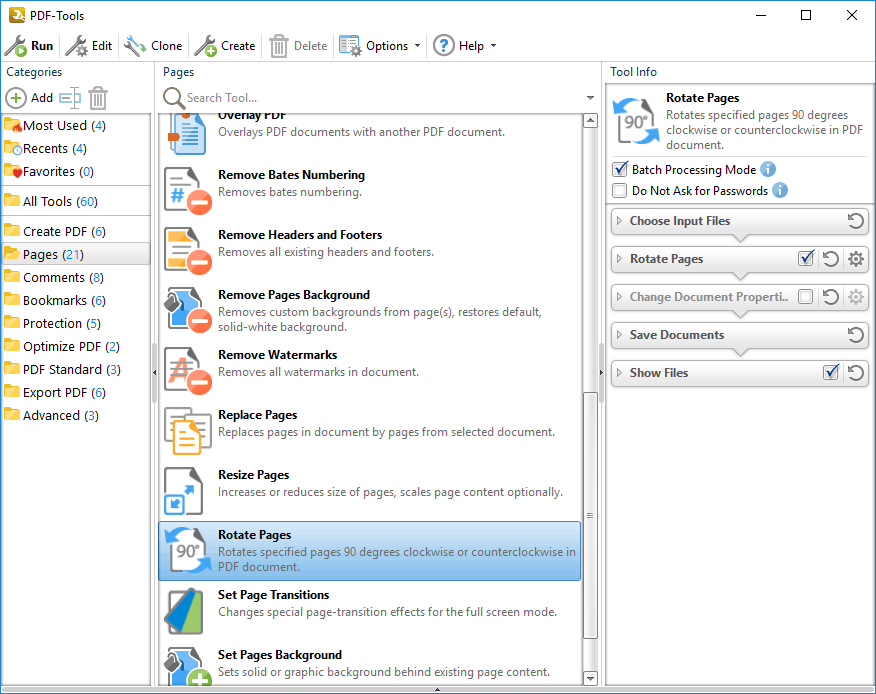The width and height of the screenshot is (876, 694).
Task: Select the Resize Pages tool icon
Action: [183, 491]
